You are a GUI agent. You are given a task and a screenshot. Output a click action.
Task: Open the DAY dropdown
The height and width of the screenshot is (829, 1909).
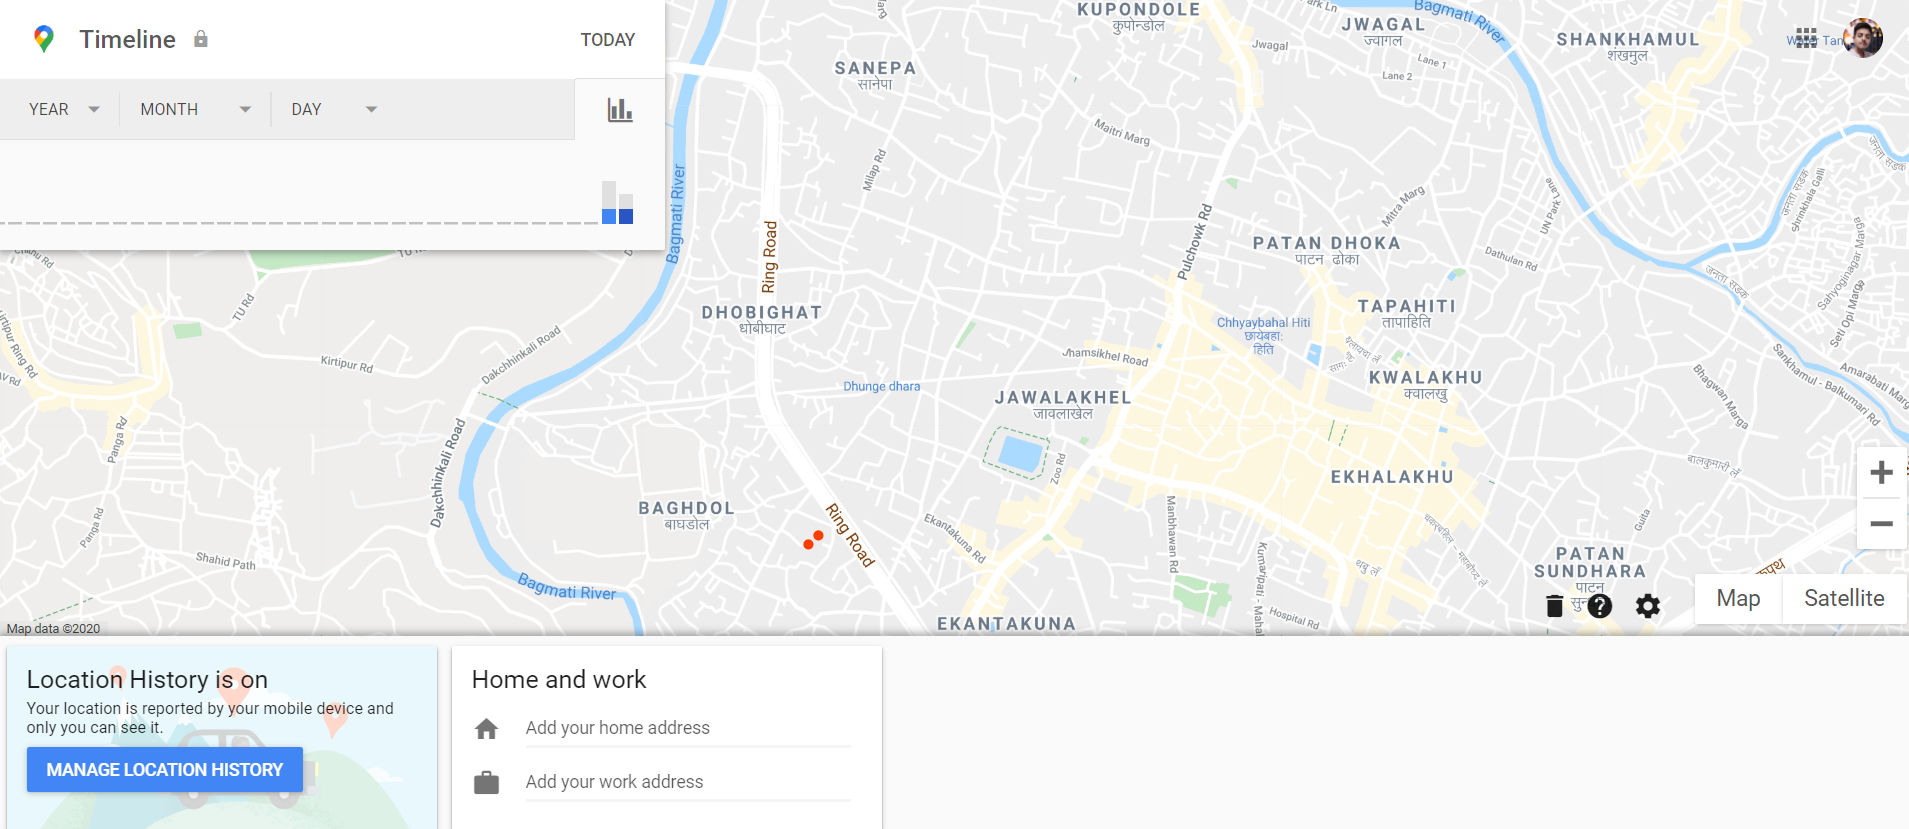pyautogui.click(x=334, y=109)
